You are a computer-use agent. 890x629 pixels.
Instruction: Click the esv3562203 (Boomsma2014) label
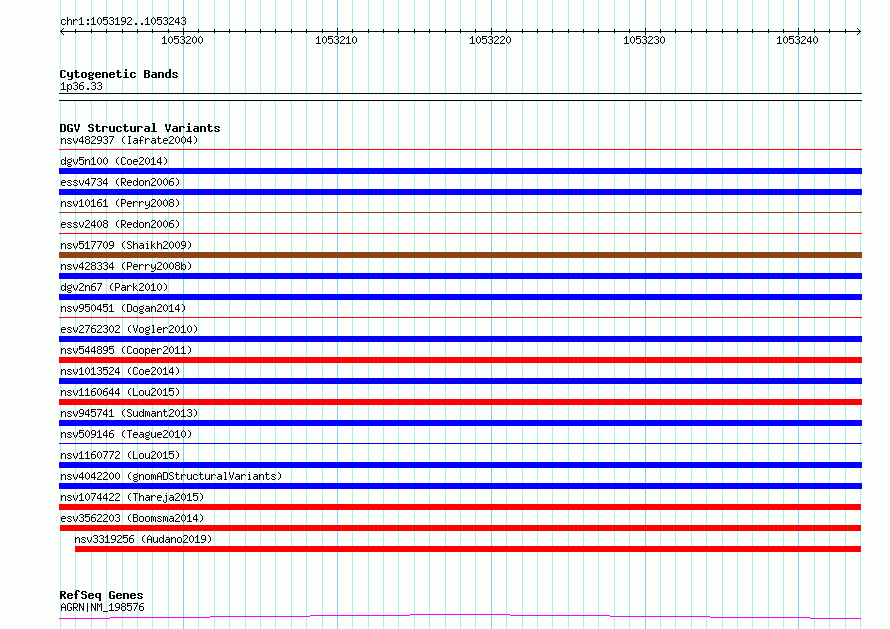tap(132, 518)
